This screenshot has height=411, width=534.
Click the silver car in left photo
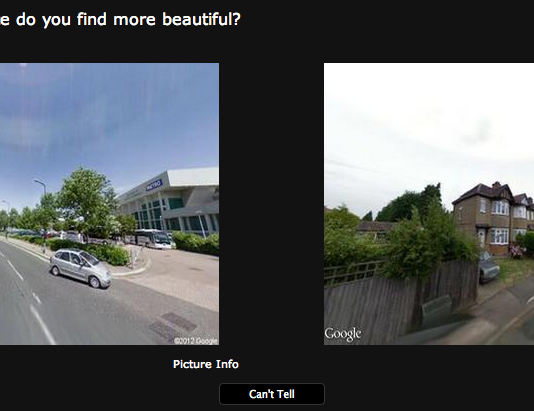[x=81, y=268]
